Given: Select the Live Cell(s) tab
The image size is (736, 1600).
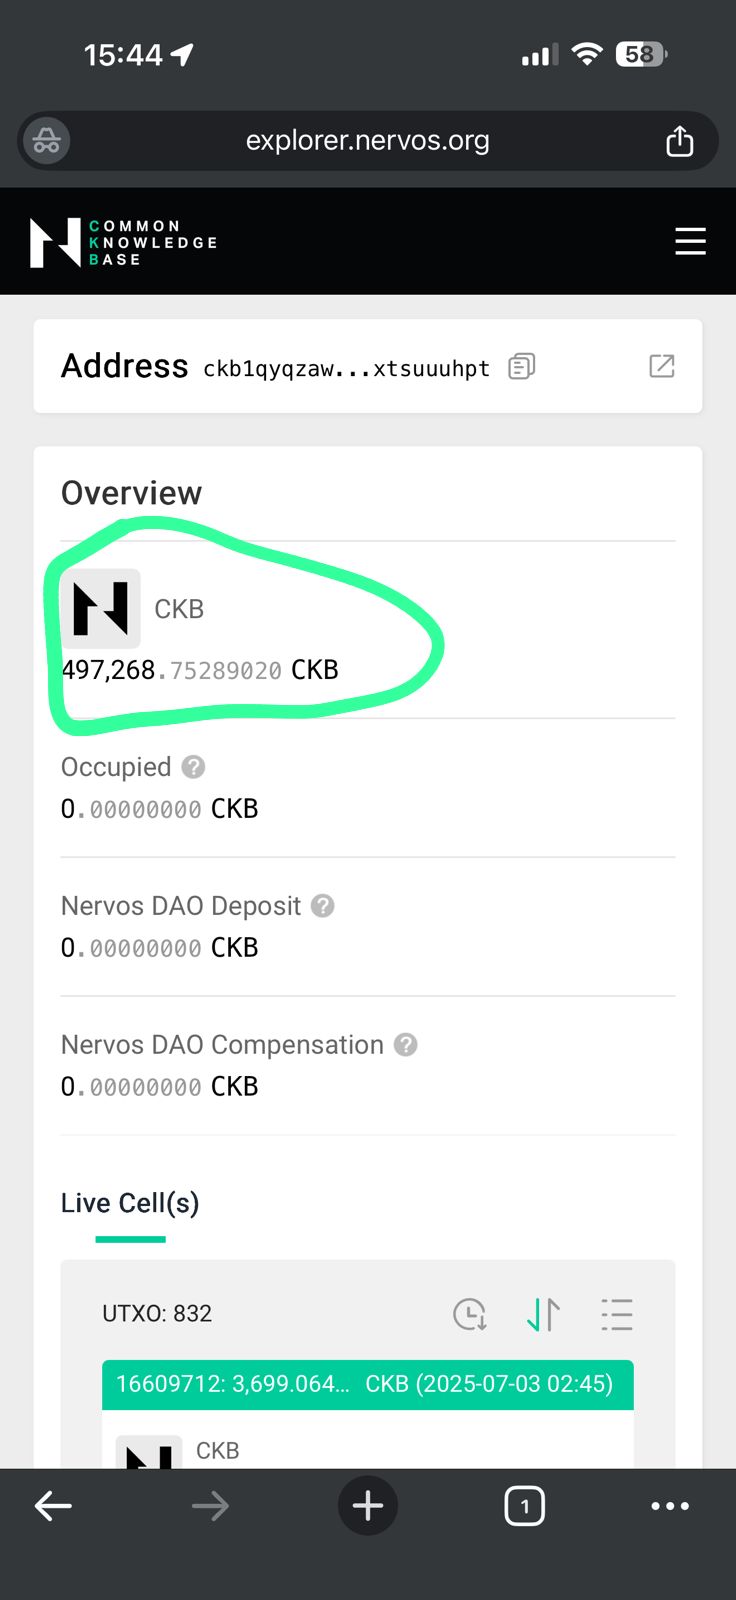Looking at the screenshot, I should pyautogui.click(x=130, y=1203).
